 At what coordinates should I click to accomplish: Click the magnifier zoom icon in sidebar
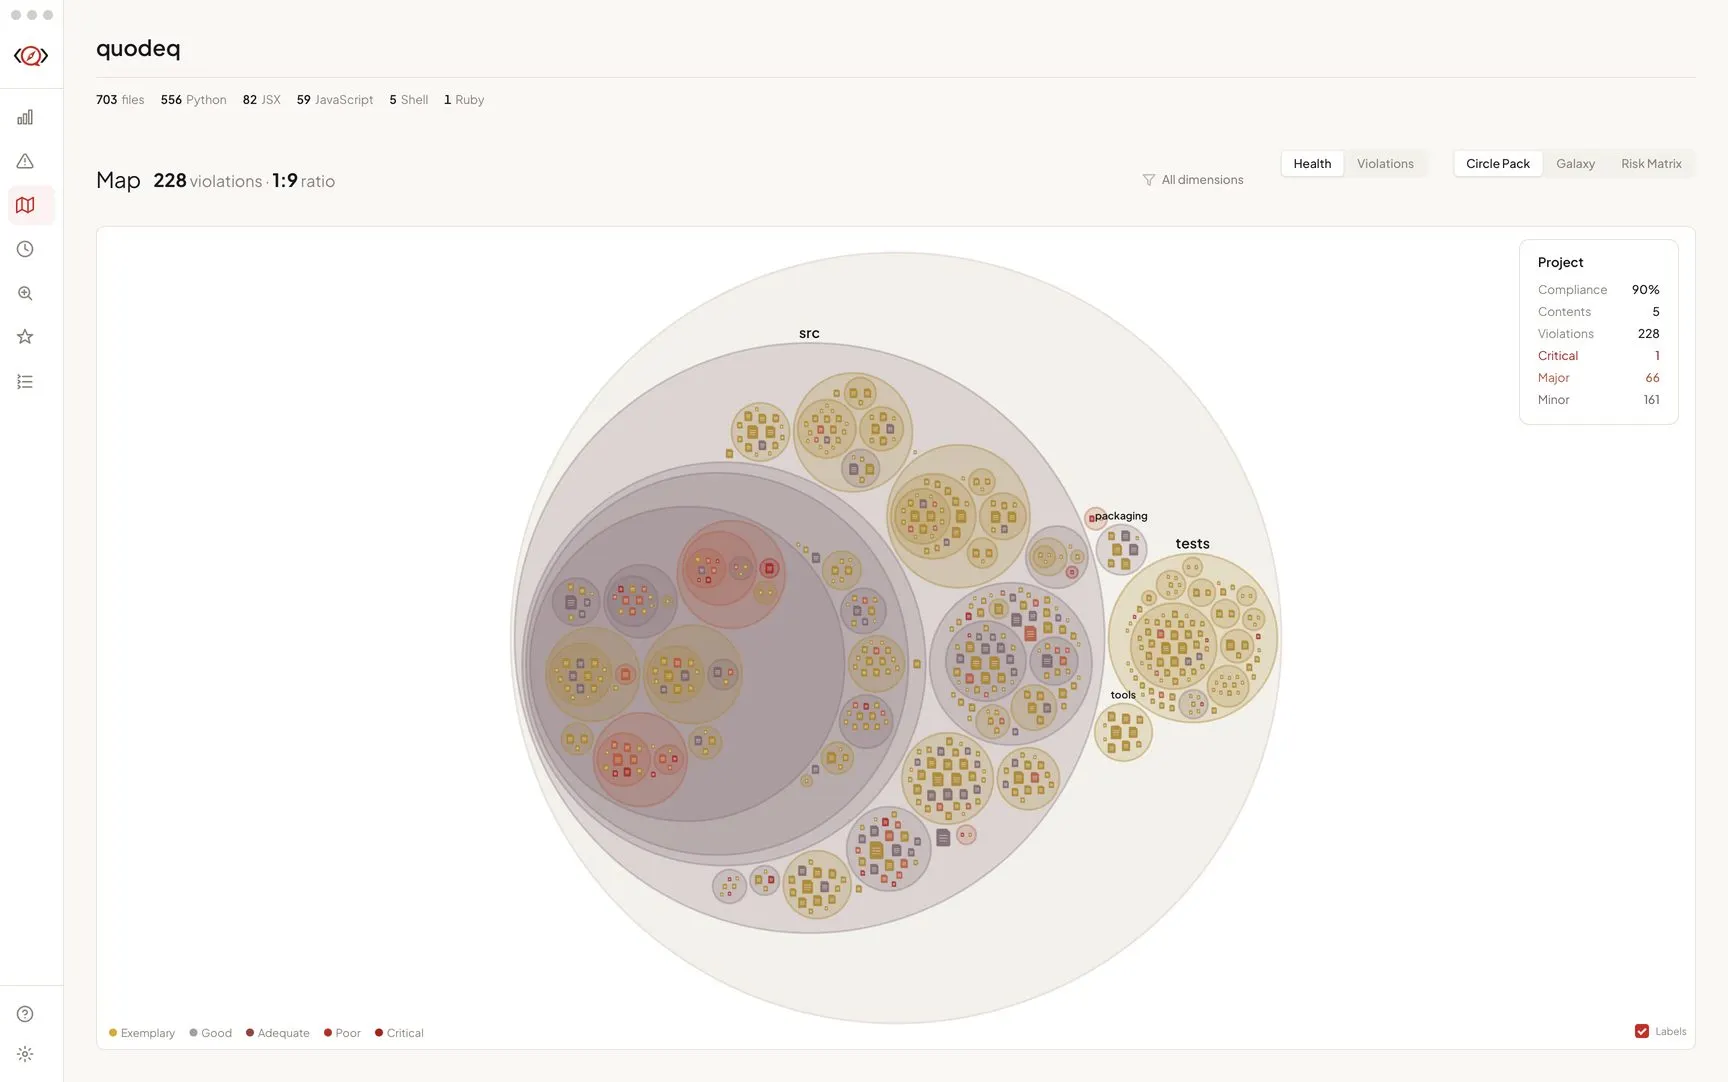coord(25,293)
